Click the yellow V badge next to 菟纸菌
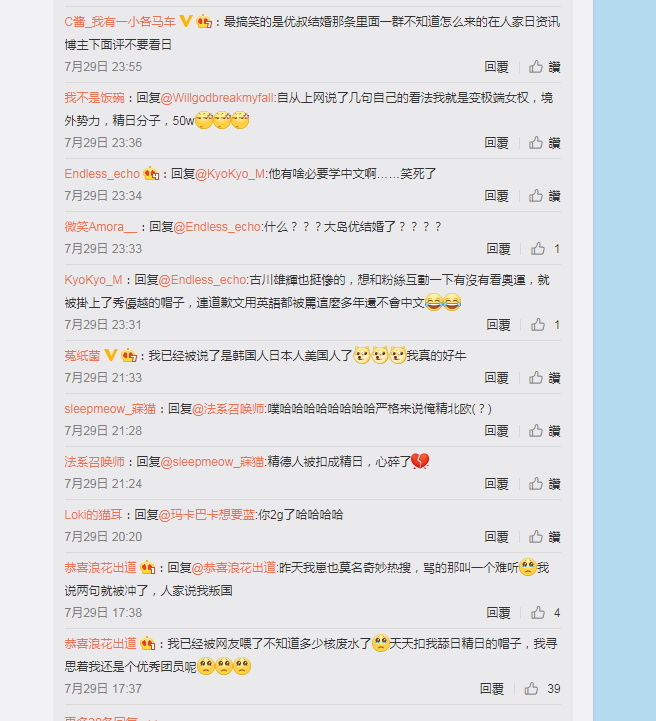This screenshot has width=656, height=721. [111, 355]
